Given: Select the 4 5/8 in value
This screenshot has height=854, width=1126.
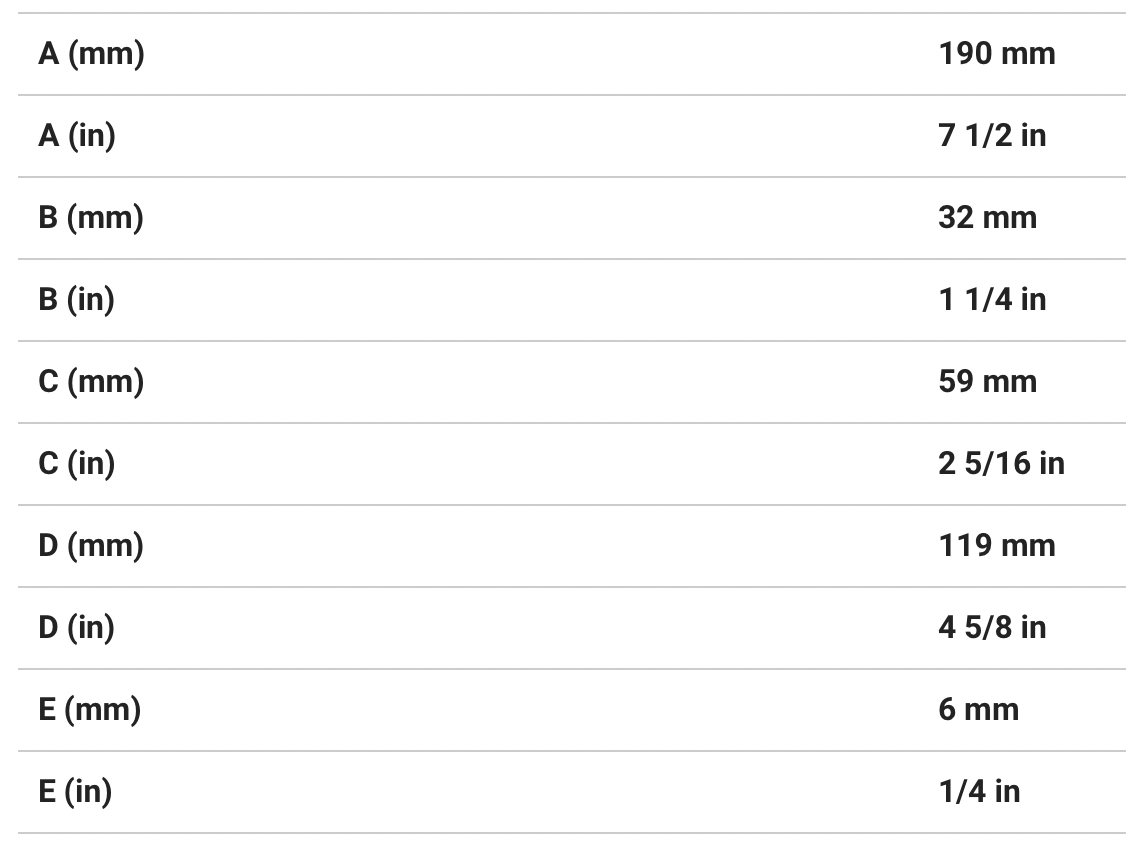Looking at the screenshot, I should tap(992, 628).
